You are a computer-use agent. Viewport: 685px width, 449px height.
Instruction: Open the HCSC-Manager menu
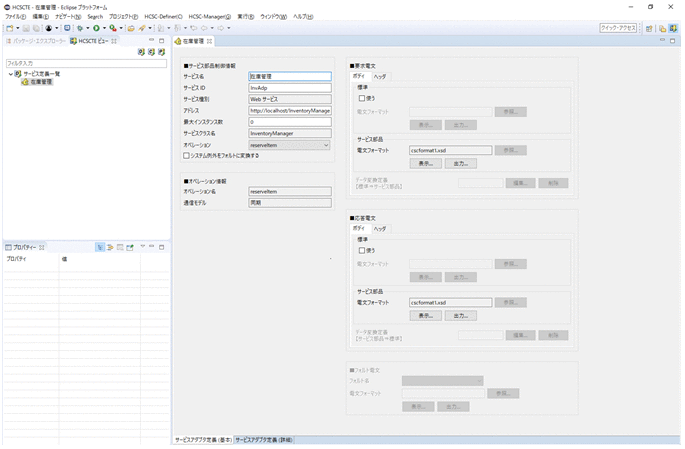209,17
